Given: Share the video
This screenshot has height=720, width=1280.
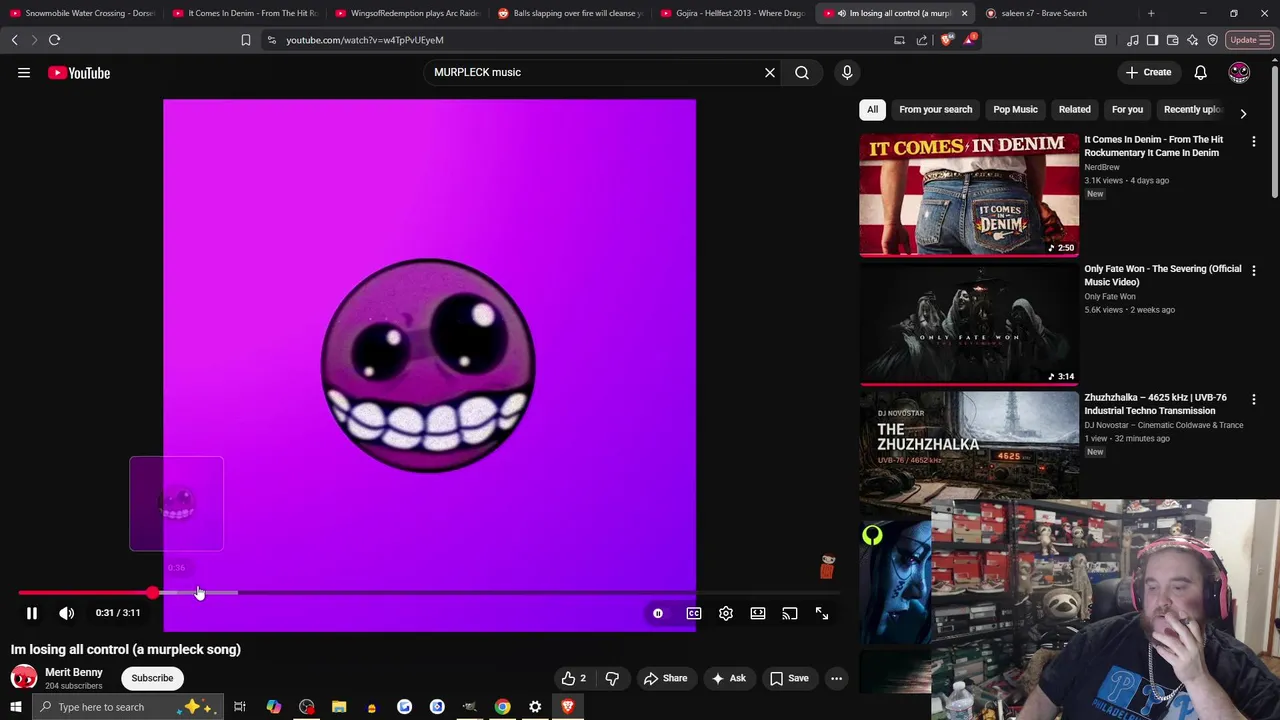Looking at the screenshot, I should (666, 678).
